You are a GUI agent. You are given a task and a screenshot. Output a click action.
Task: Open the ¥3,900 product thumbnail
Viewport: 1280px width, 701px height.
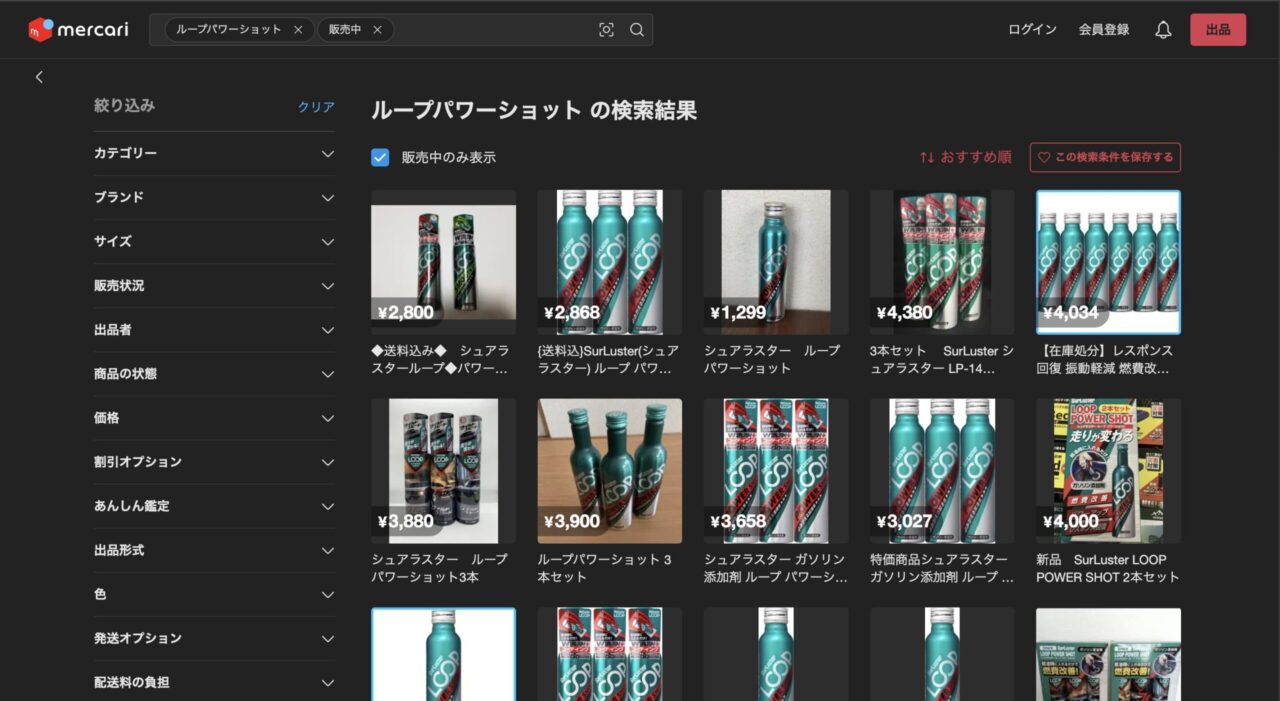pyautogui.click(x=610, y=471)
